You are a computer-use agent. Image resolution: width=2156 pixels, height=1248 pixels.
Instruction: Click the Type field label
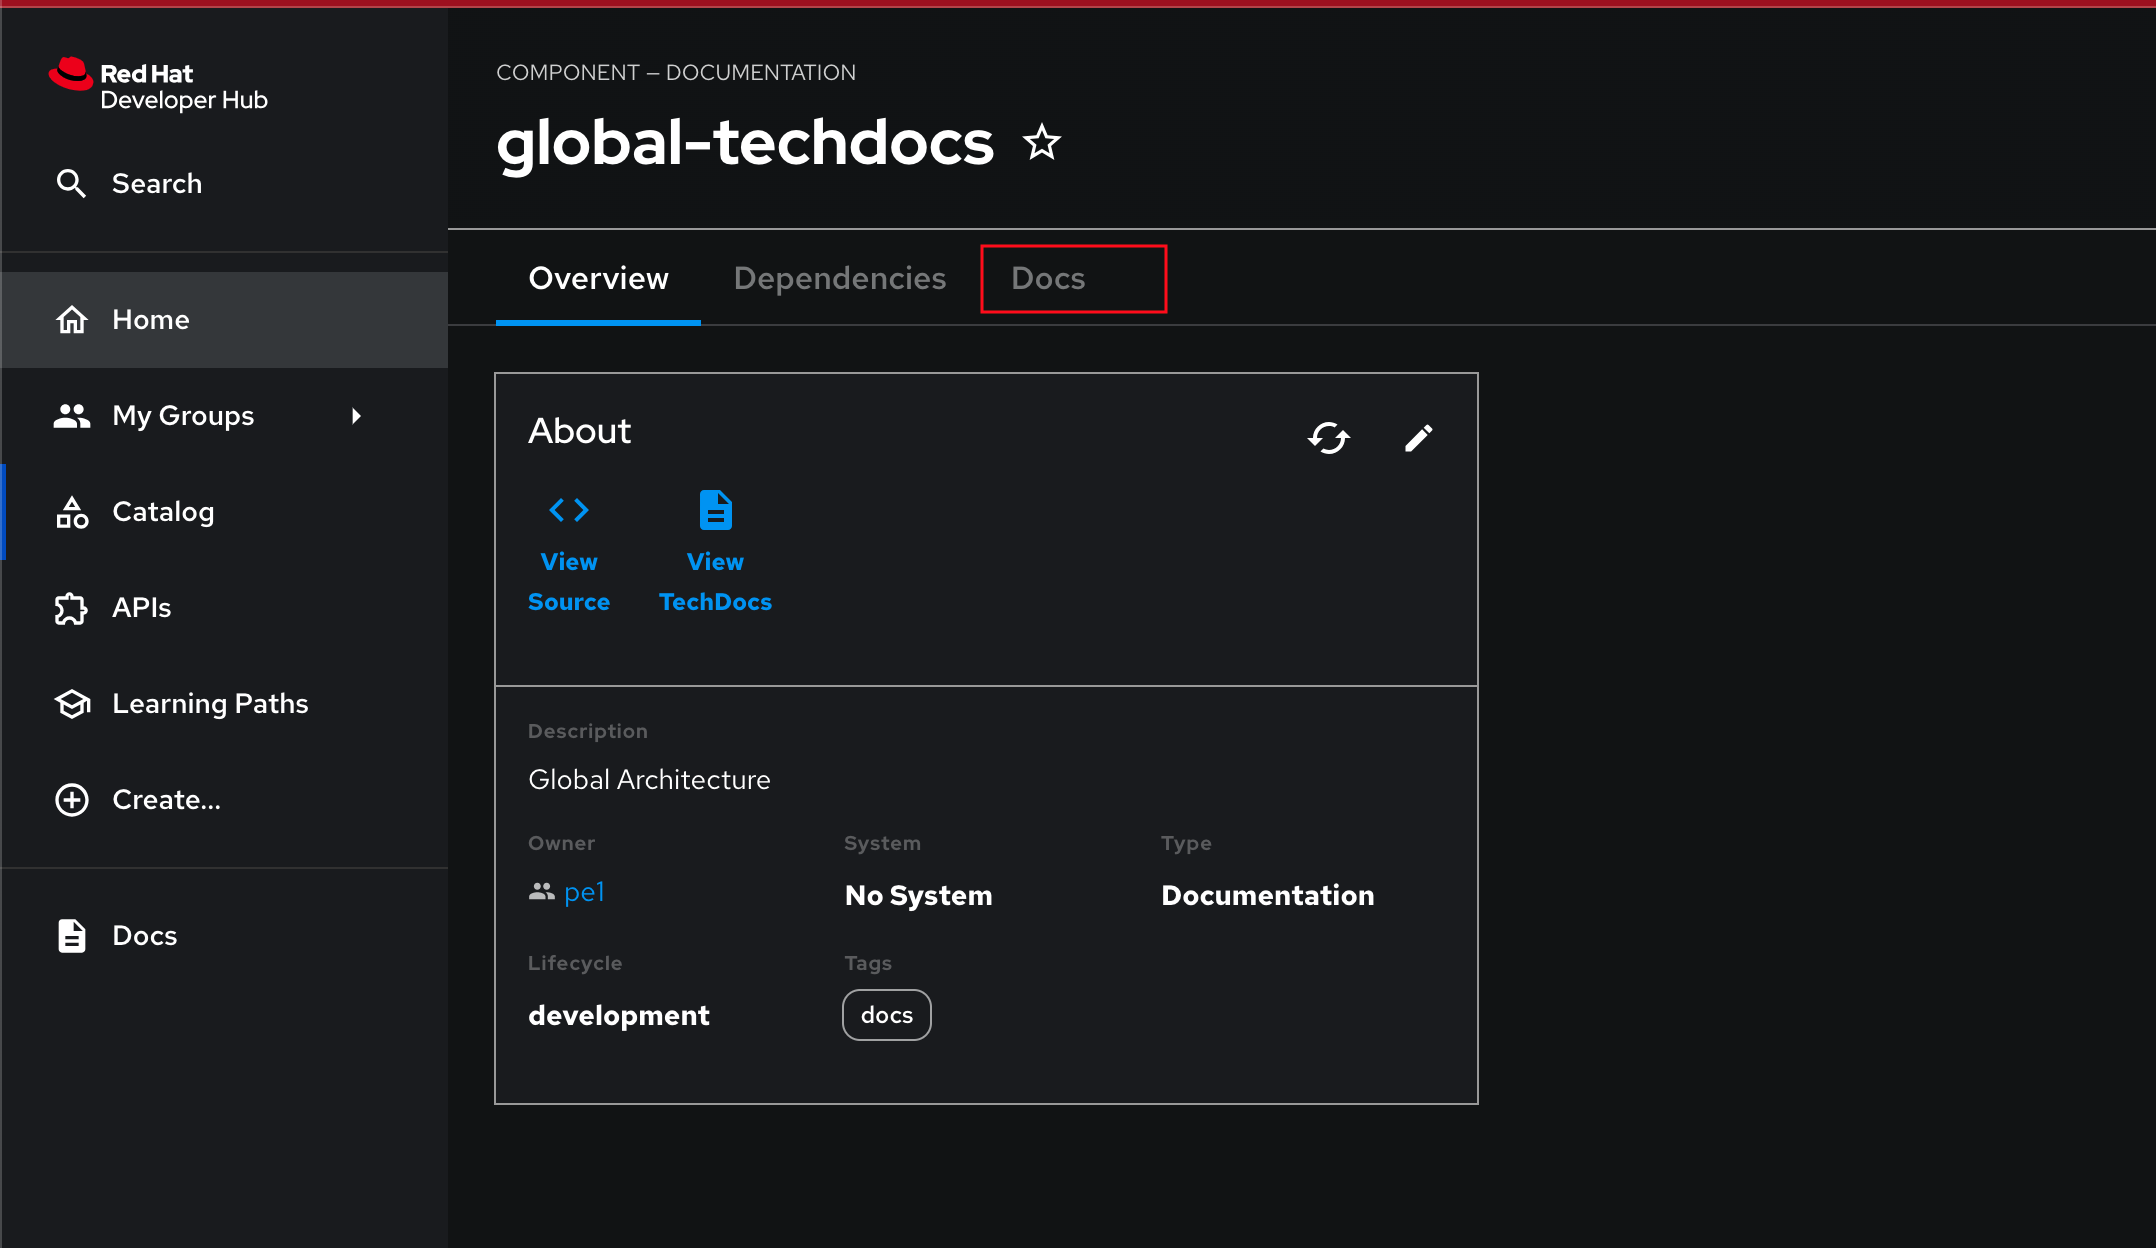coord(1186,843)
